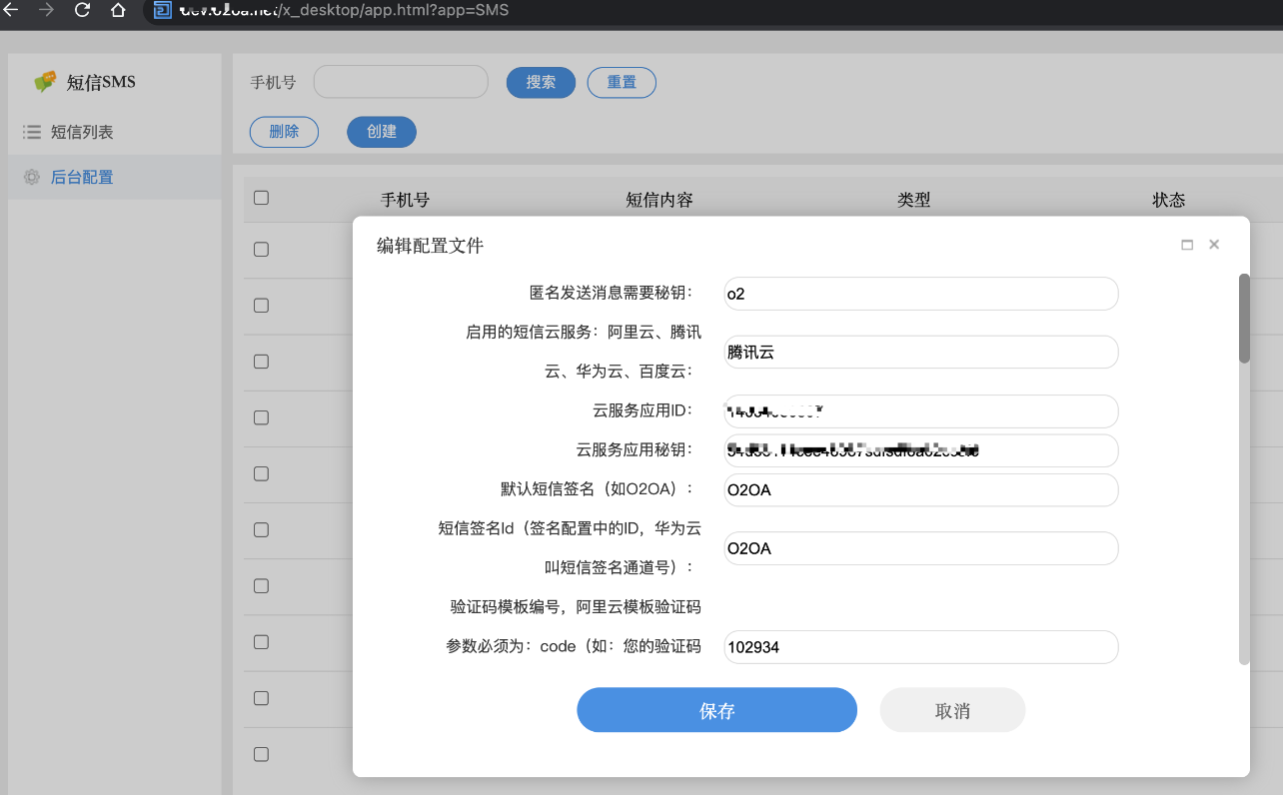Click the 创建 button

tap(382, 131)
